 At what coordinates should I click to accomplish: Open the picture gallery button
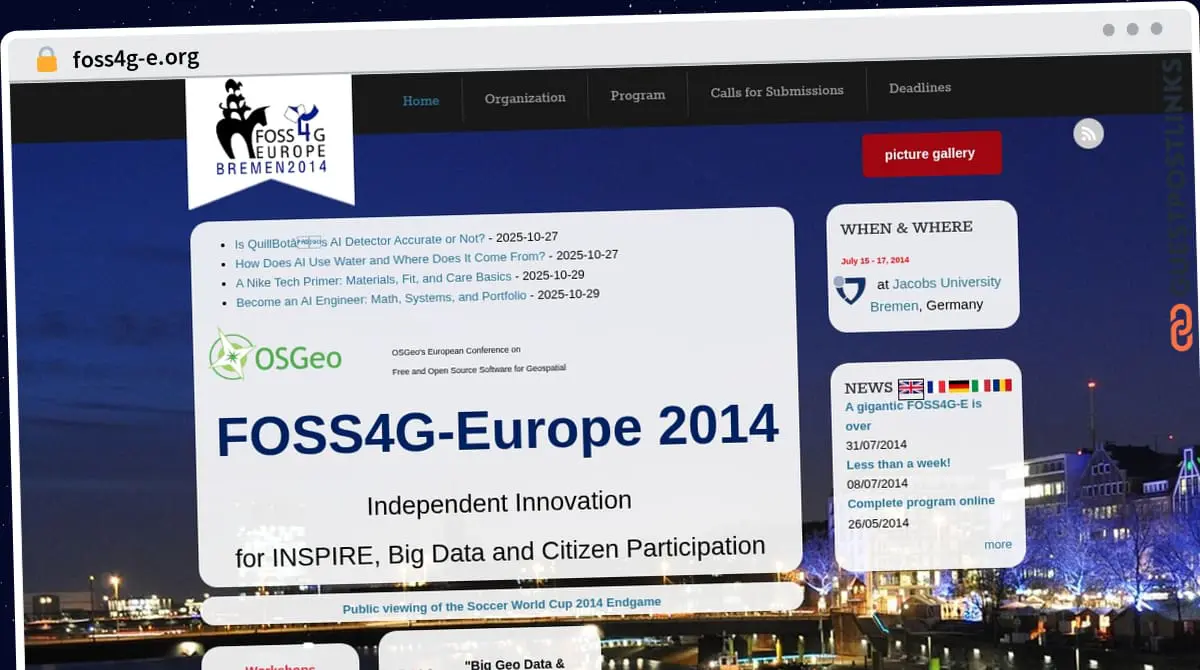coord(930,154)
